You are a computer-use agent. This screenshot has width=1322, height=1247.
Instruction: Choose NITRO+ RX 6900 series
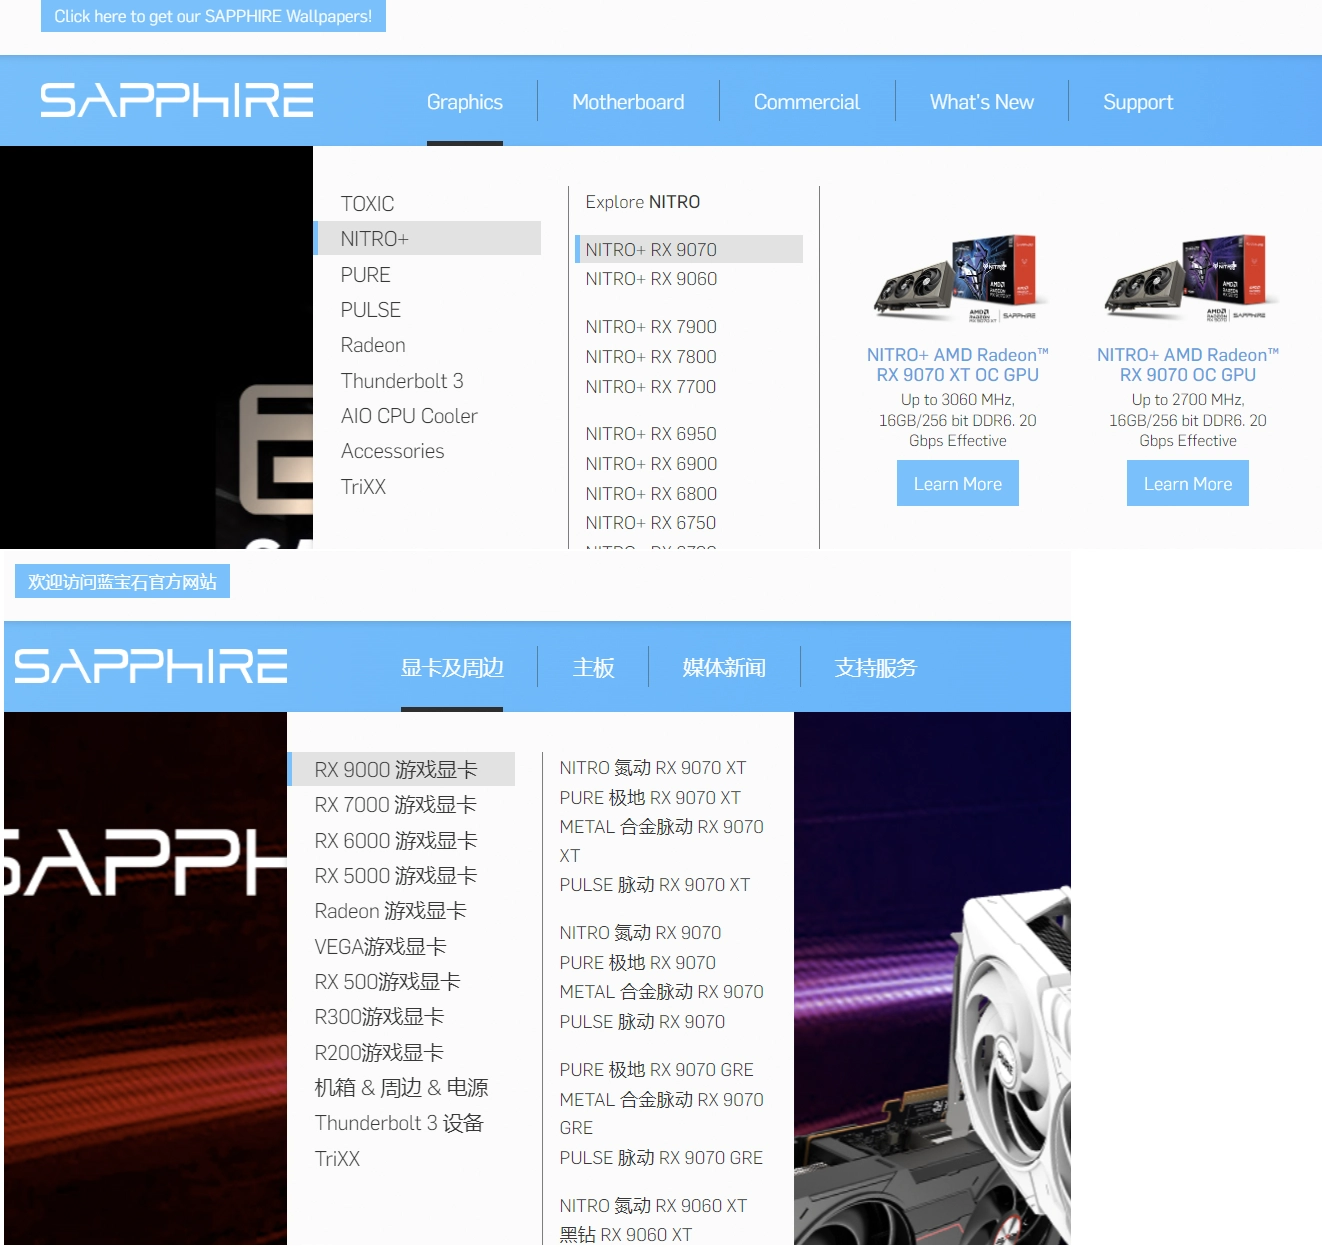point(651,464)
